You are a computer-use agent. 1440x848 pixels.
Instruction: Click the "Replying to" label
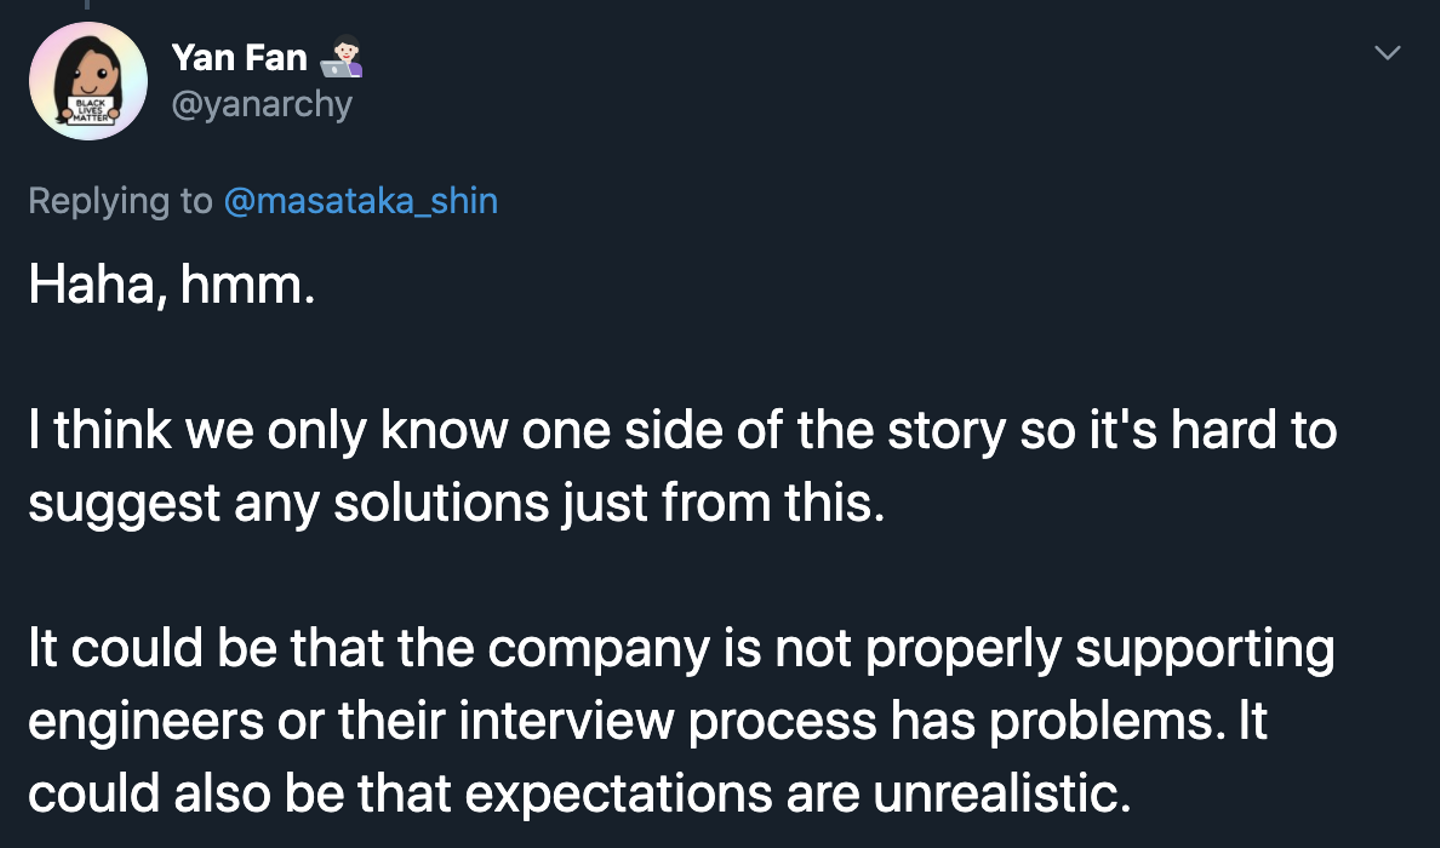pos(120,201)
